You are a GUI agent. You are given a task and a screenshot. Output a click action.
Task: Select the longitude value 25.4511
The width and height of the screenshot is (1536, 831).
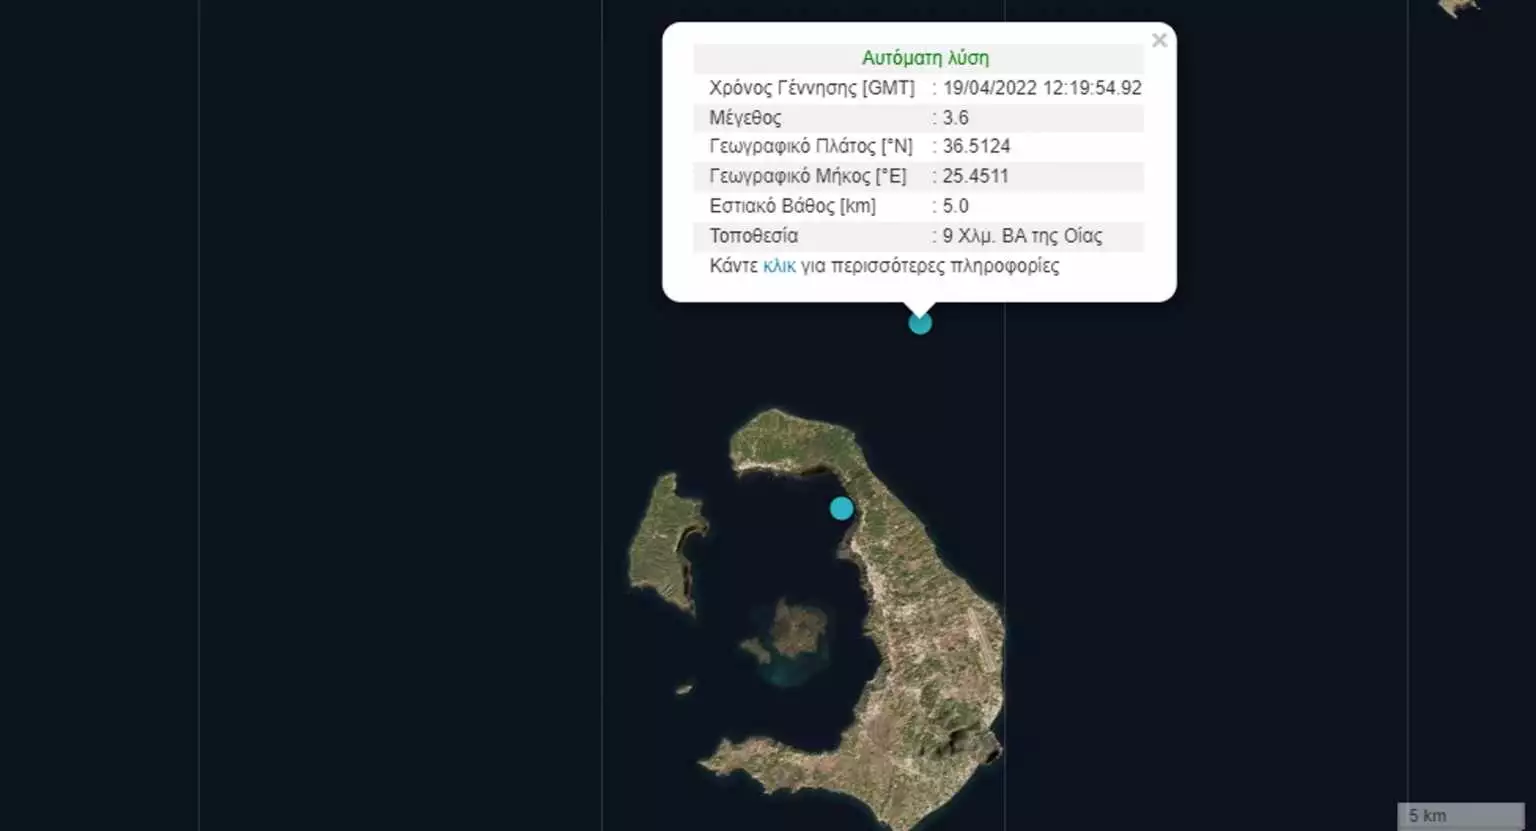click(x=975, y=176)
